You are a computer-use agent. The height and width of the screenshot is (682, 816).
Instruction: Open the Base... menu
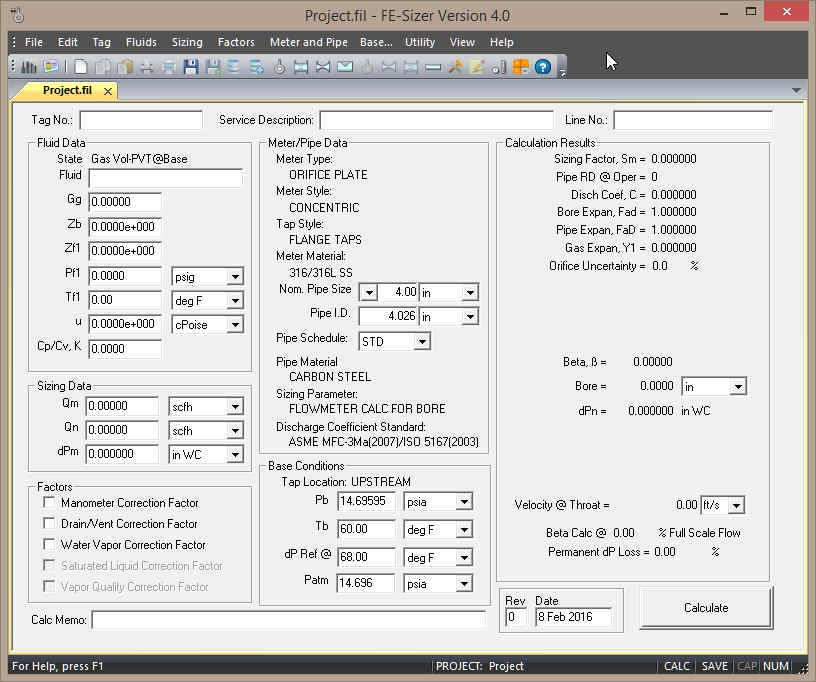point(376,42)
